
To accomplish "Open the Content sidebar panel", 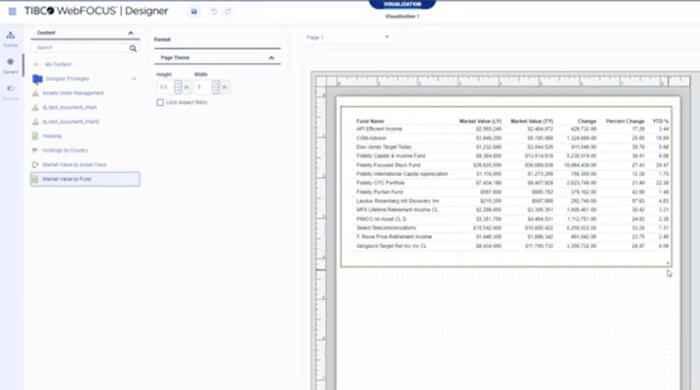I will [10, 65].
